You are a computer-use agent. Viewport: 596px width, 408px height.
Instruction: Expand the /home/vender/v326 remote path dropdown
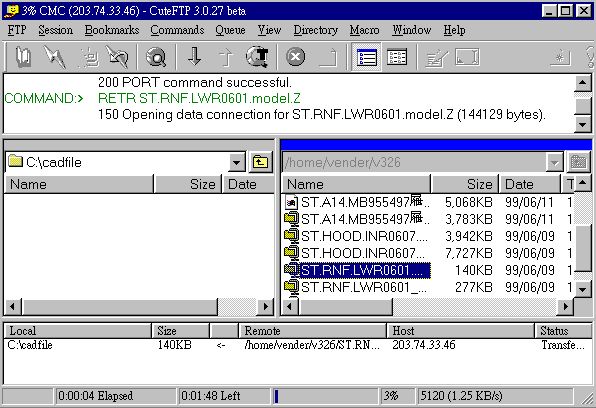pos(554,163)
